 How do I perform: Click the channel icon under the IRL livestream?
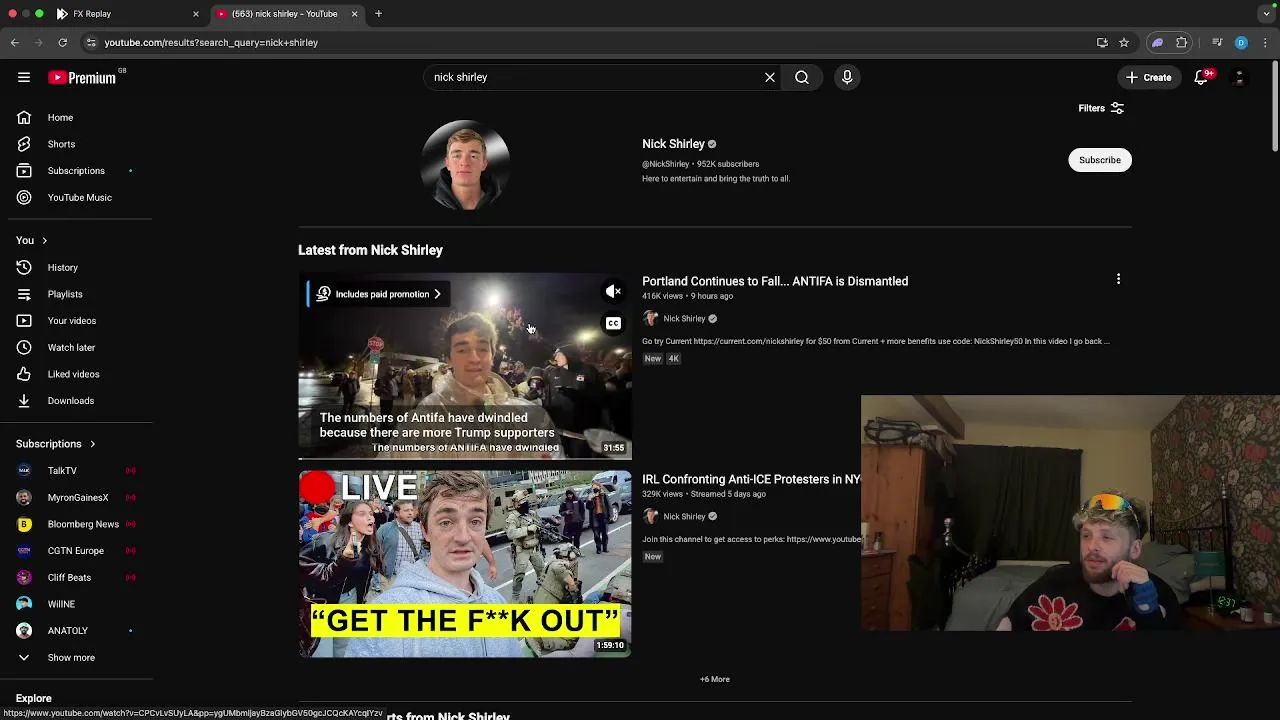tap(650, 516)
